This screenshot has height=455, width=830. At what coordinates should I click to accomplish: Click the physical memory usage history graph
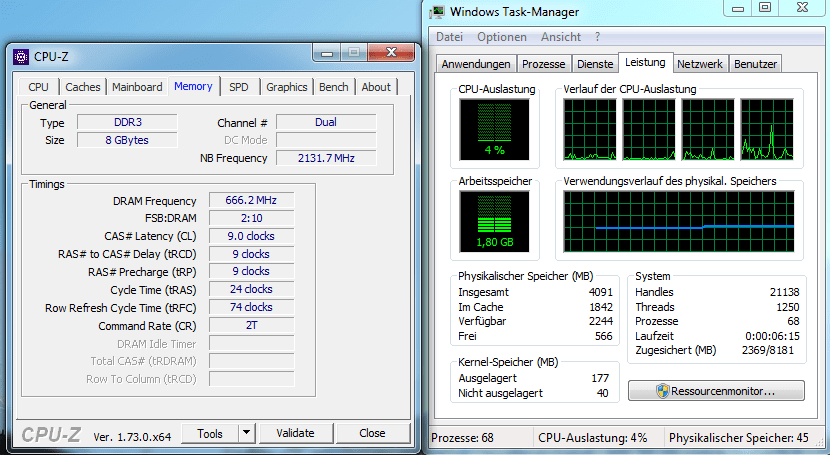(x=679, y=221)
